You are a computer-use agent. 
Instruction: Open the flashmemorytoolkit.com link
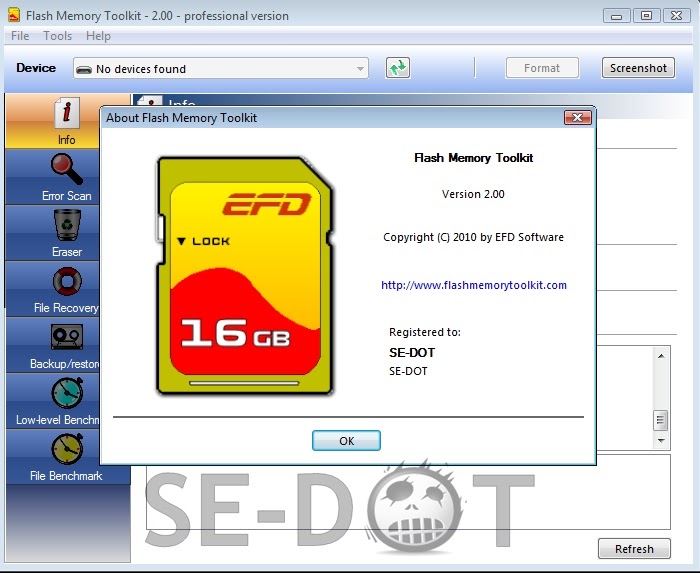474,285
